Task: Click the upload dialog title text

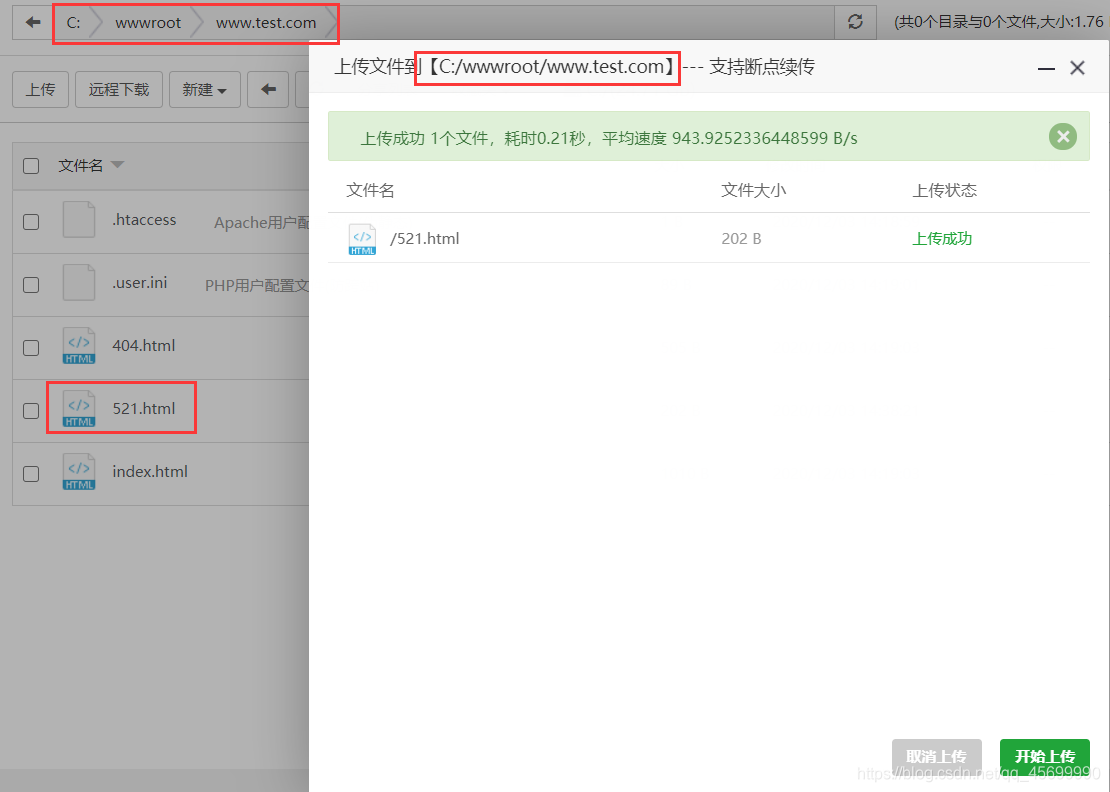Action: click(x=574, y=67)
